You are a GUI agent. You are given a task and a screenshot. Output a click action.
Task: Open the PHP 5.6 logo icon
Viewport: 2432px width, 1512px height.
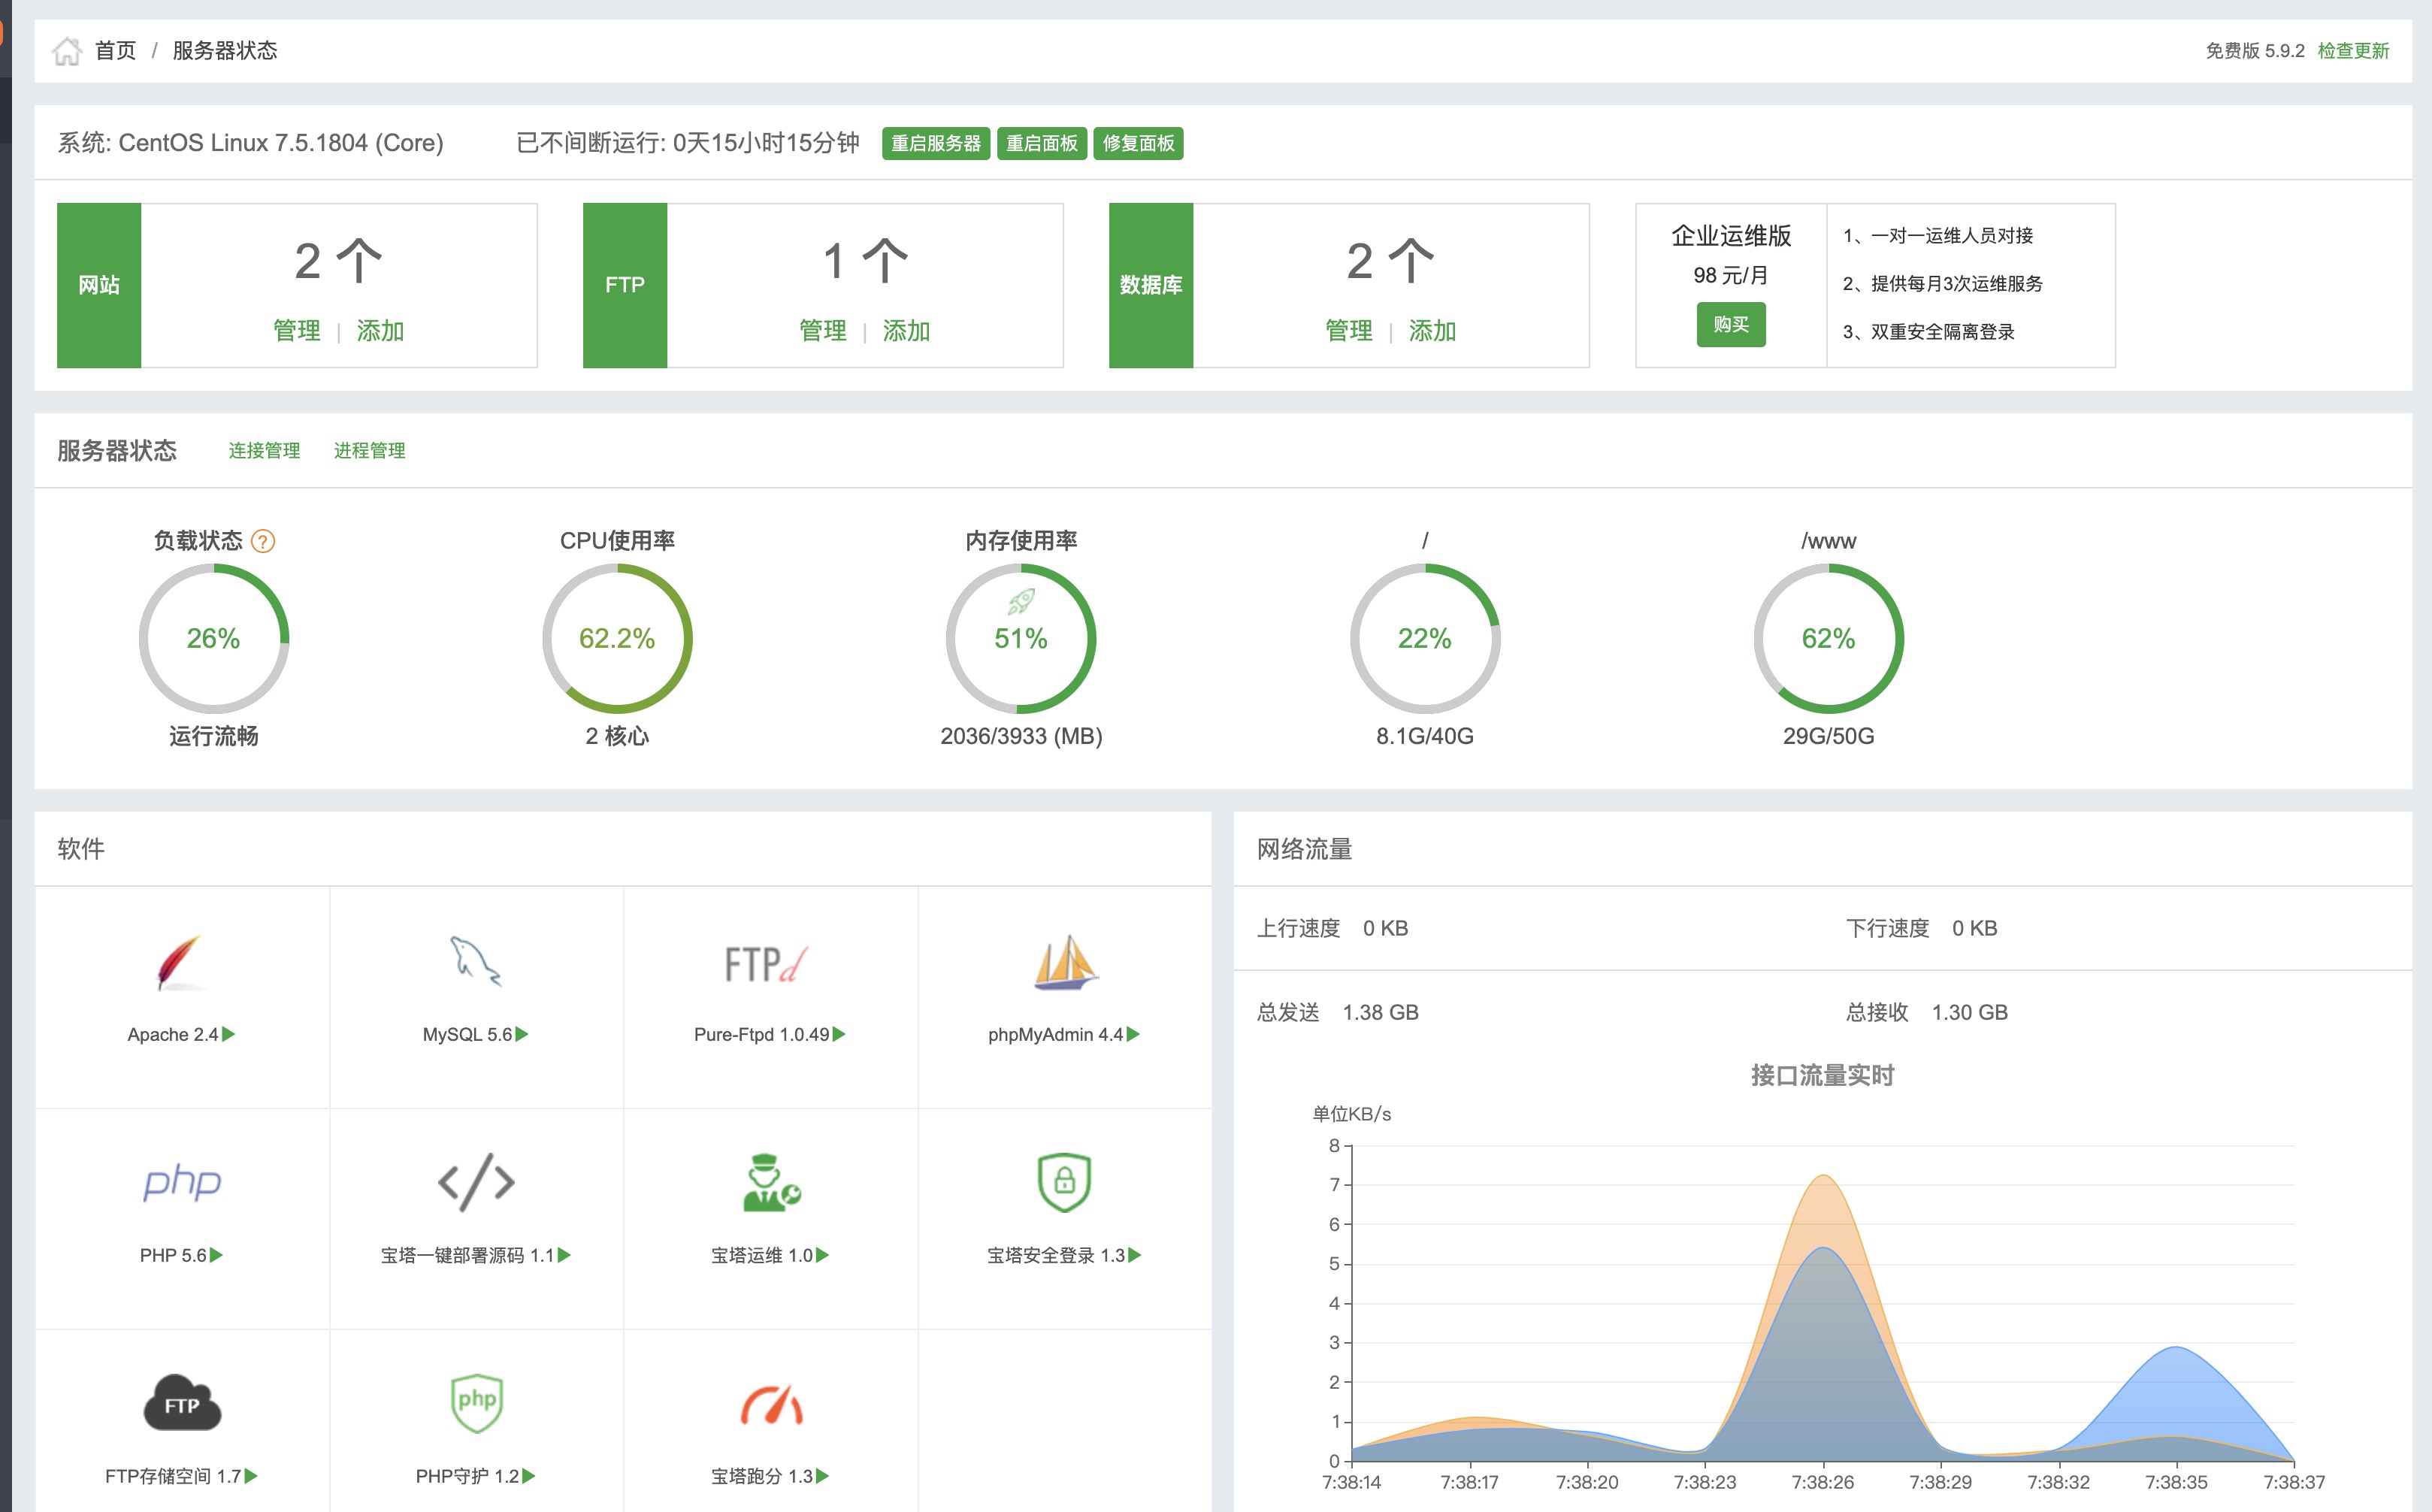click(x=181, y=1183)
